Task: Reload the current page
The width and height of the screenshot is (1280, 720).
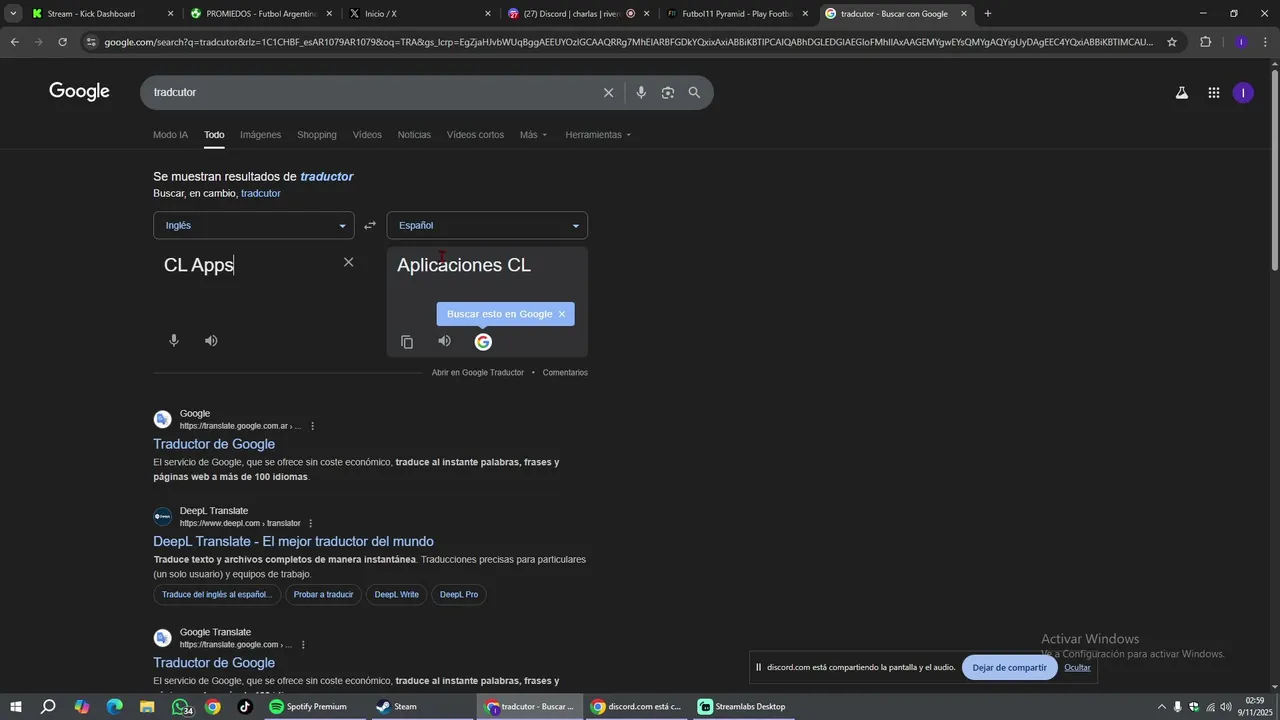Action: [62, 42]
